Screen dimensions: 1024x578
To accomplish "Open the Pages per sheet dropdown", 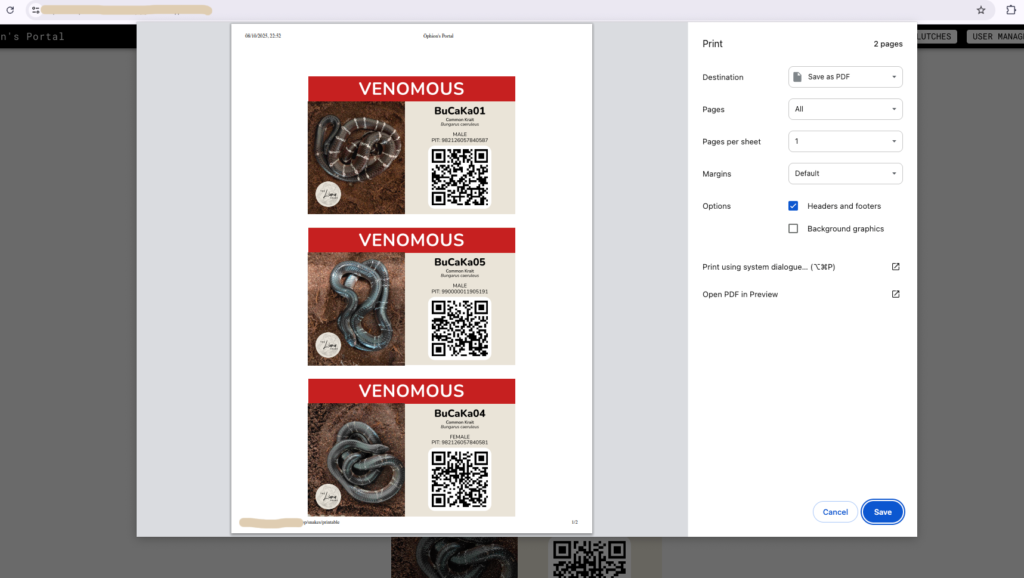I will (x=845, y=141).
